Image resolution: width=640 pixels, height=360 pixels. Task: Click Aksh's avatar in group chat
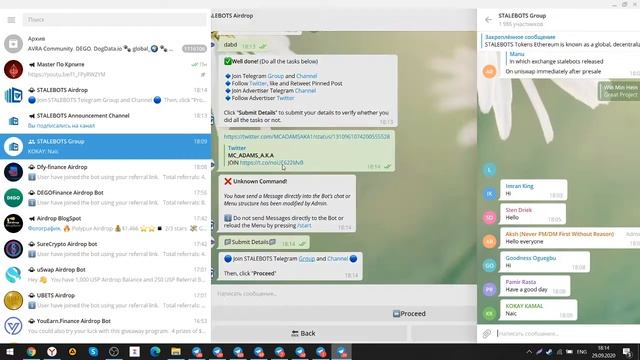pyautogui.click(x=489, y=241)
